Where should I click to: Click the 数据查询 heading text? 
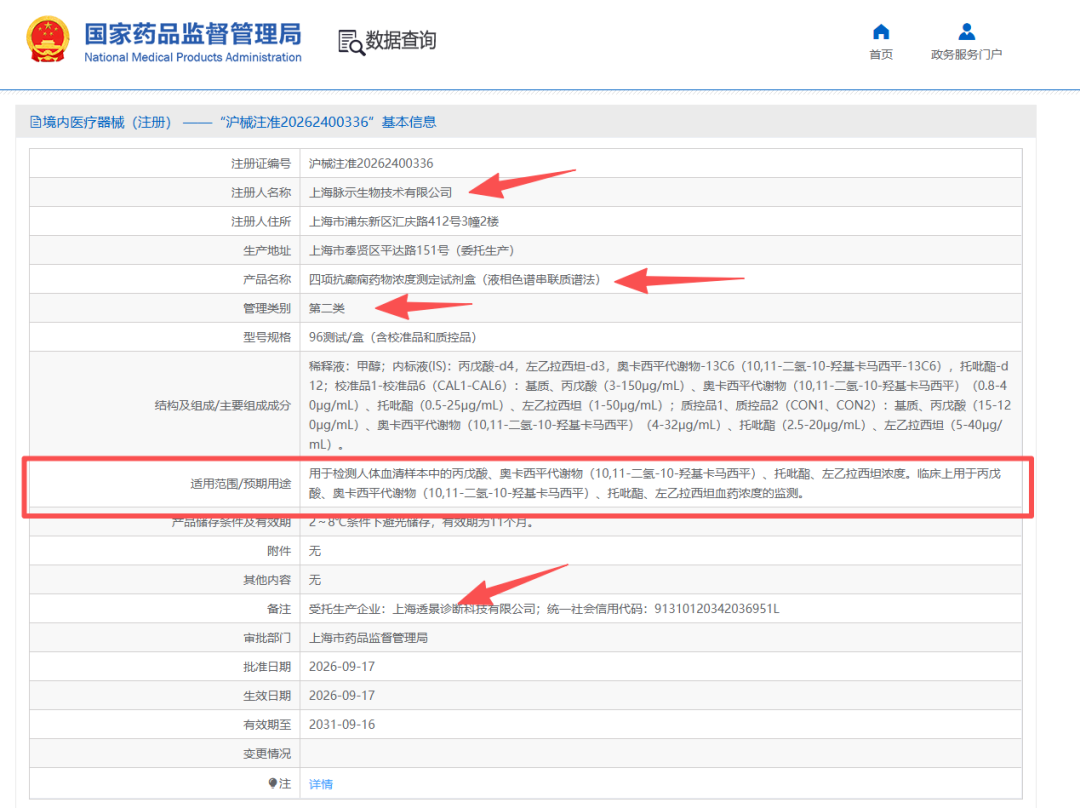[401, 41]
